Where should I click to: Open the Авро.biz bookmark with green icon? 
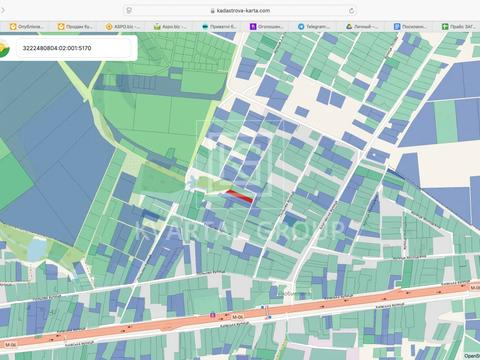pyautogui.click(x=170, y=27)
